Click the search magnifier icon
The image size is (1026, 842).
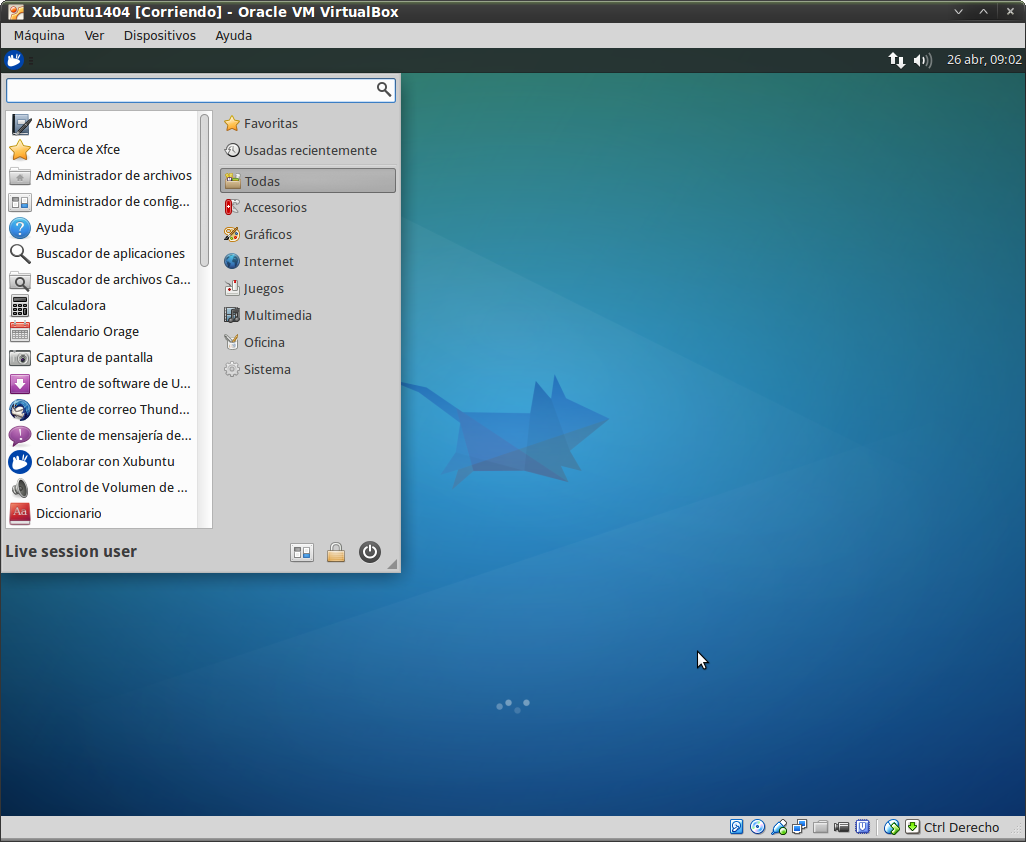coord(384,90)
